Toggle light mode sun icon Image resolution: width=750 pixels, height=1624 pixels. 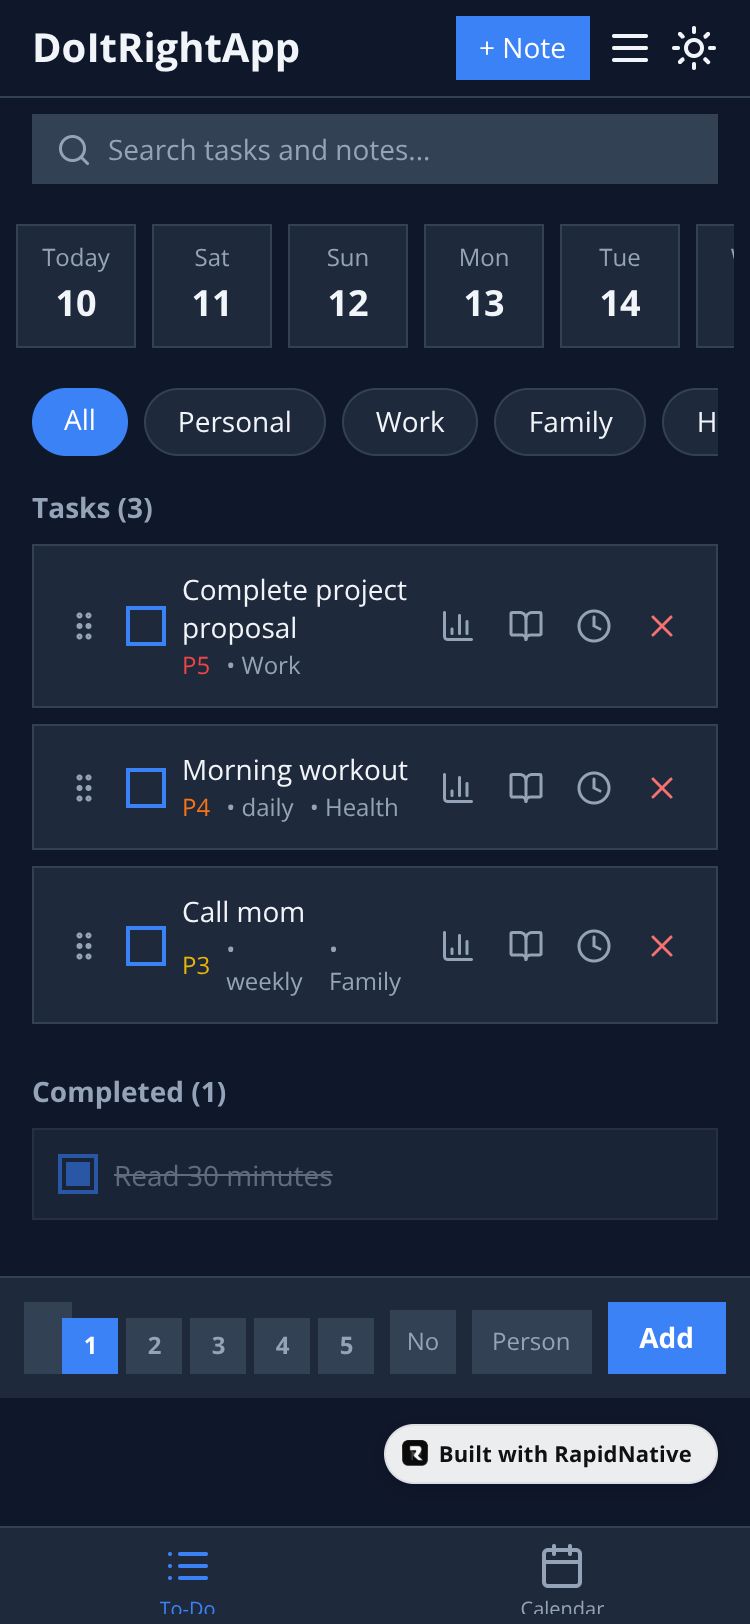click(693, 48)
